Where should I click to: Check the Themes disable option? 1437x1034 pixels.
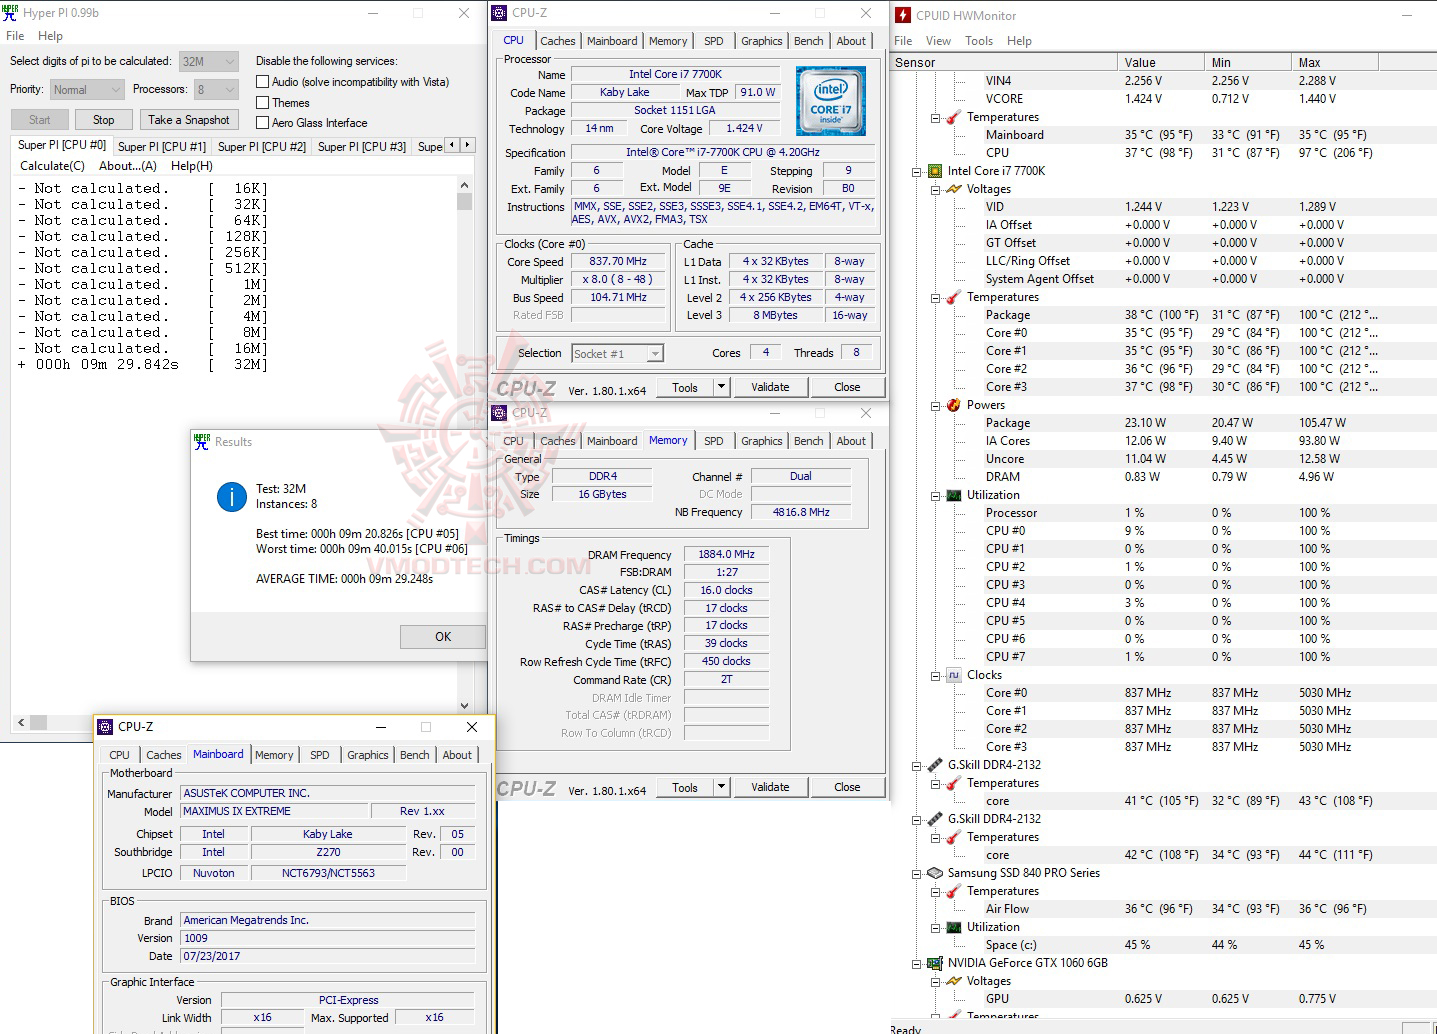[261, 102]
